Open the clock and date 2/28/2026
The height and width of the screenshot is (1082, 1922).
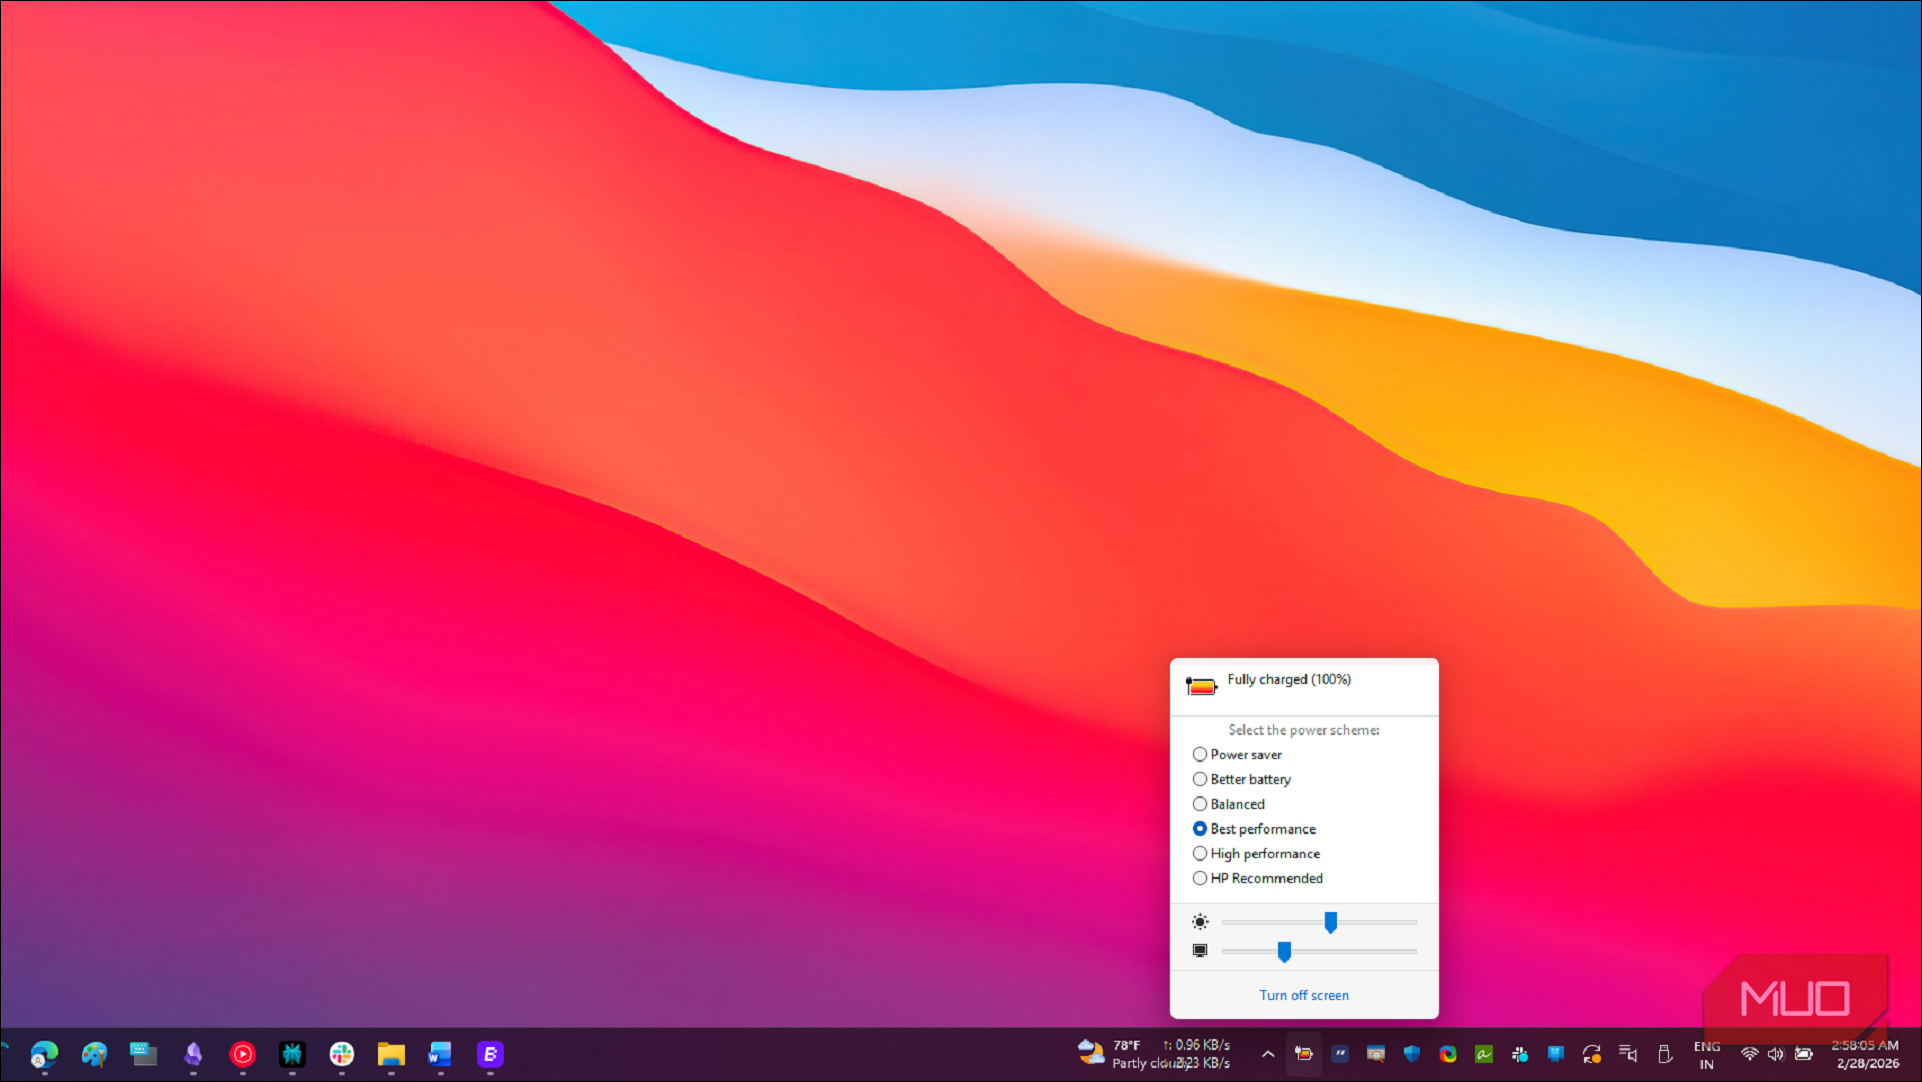(x=1866, y=1055)
